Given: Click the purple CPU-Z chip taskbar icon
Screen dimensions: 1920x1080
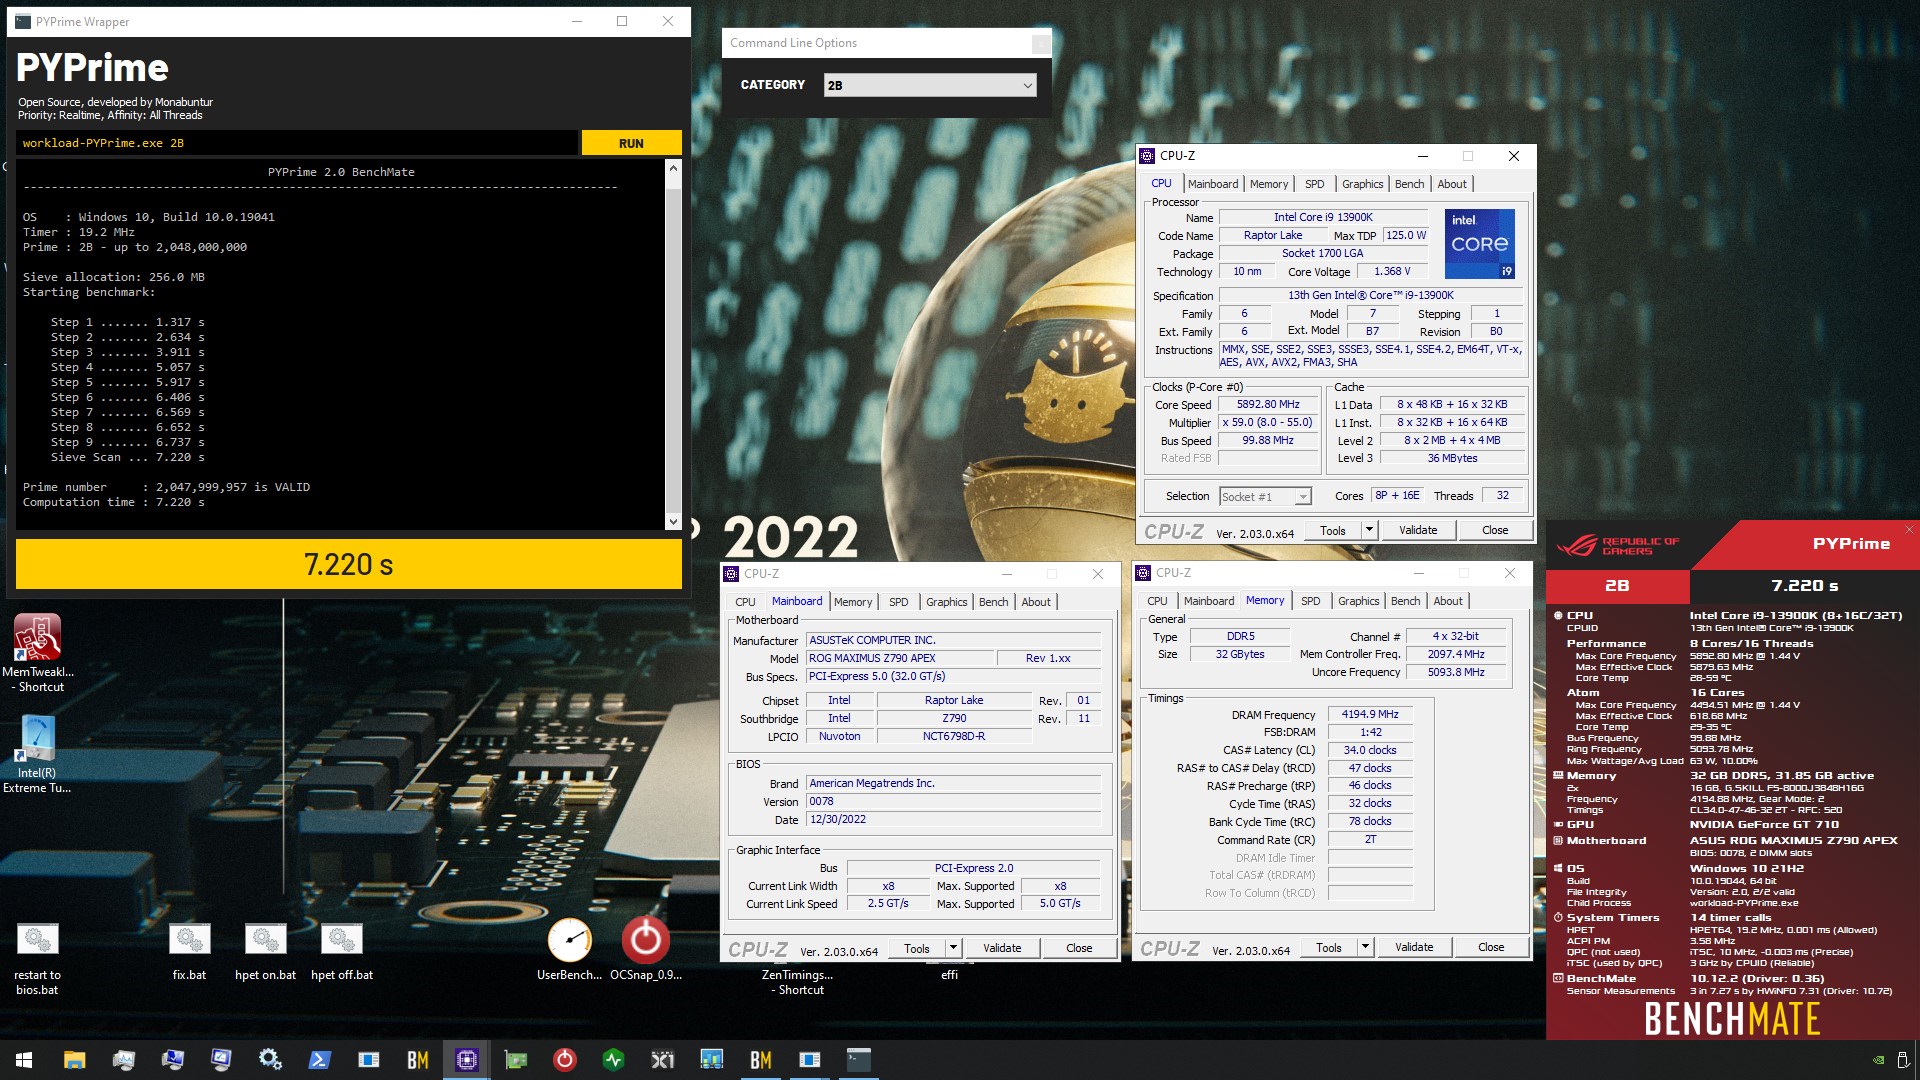Looking at the screenshot, I should 466,1060.
